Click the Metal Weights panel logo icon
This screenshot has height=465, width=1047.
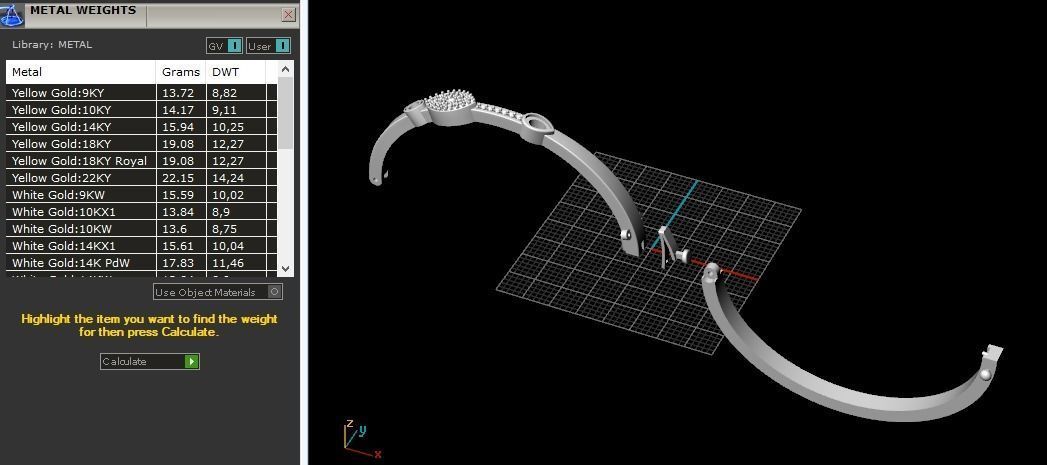12,14
